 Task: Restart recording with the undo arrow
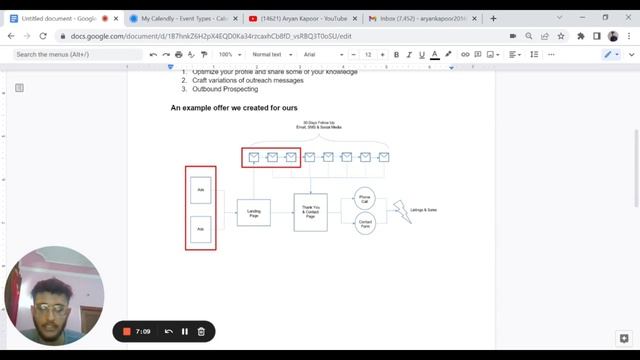point(169,331)
